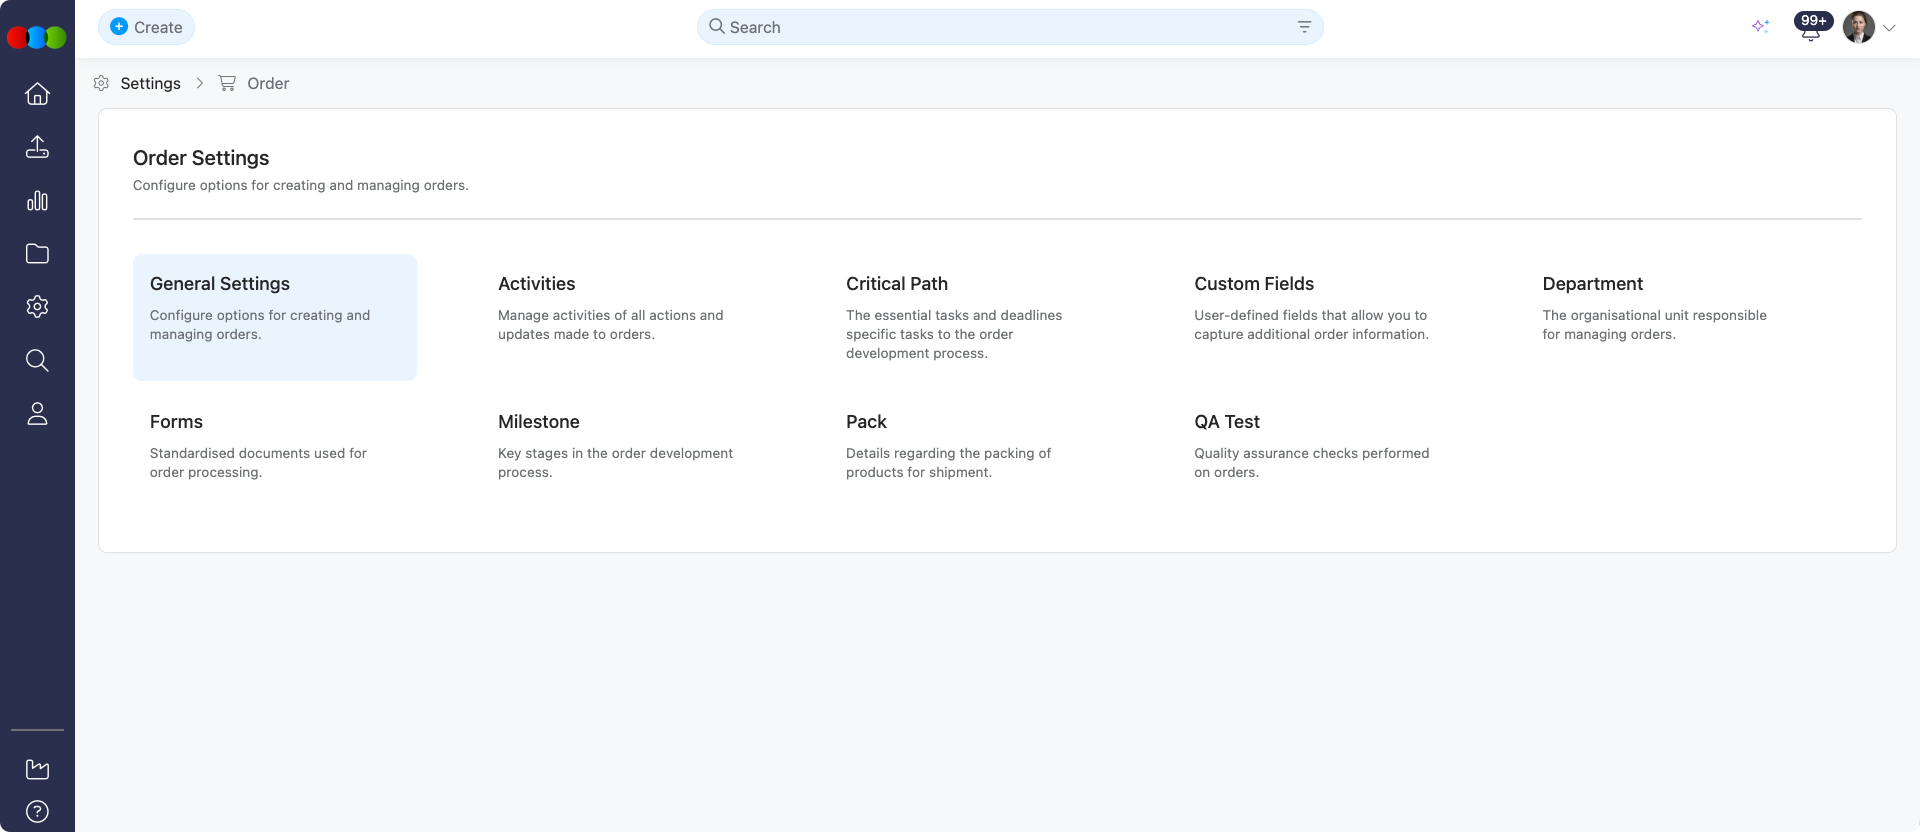This screenshot has width=1920, height=832.
Task: Go to Settings breadcrumb
Action: [150, 83]
